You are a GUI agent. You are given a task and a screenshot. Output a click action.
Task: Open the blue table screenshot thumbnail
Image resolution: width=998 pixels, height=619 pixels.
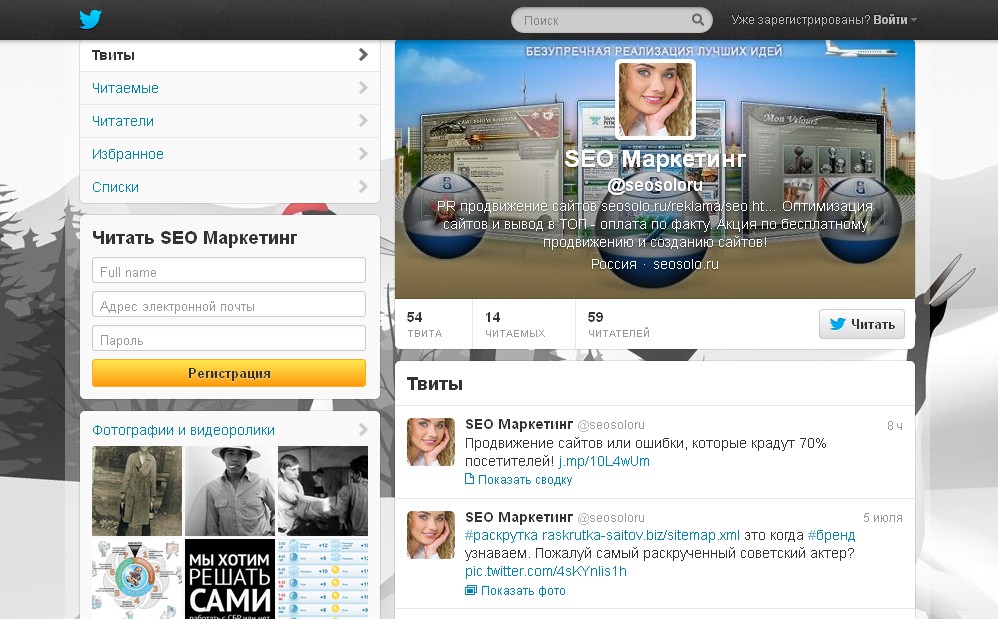[x=323, y=579]
